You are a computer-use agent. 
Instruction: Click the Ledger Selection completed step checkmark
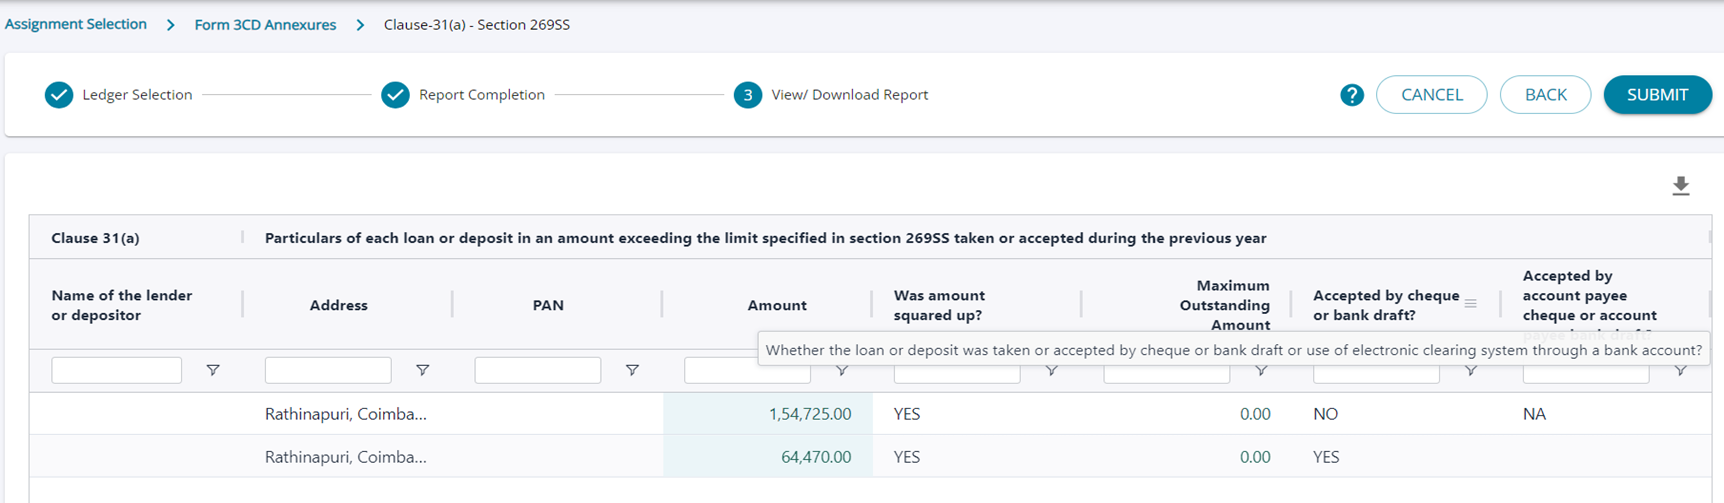coord(59,95)
